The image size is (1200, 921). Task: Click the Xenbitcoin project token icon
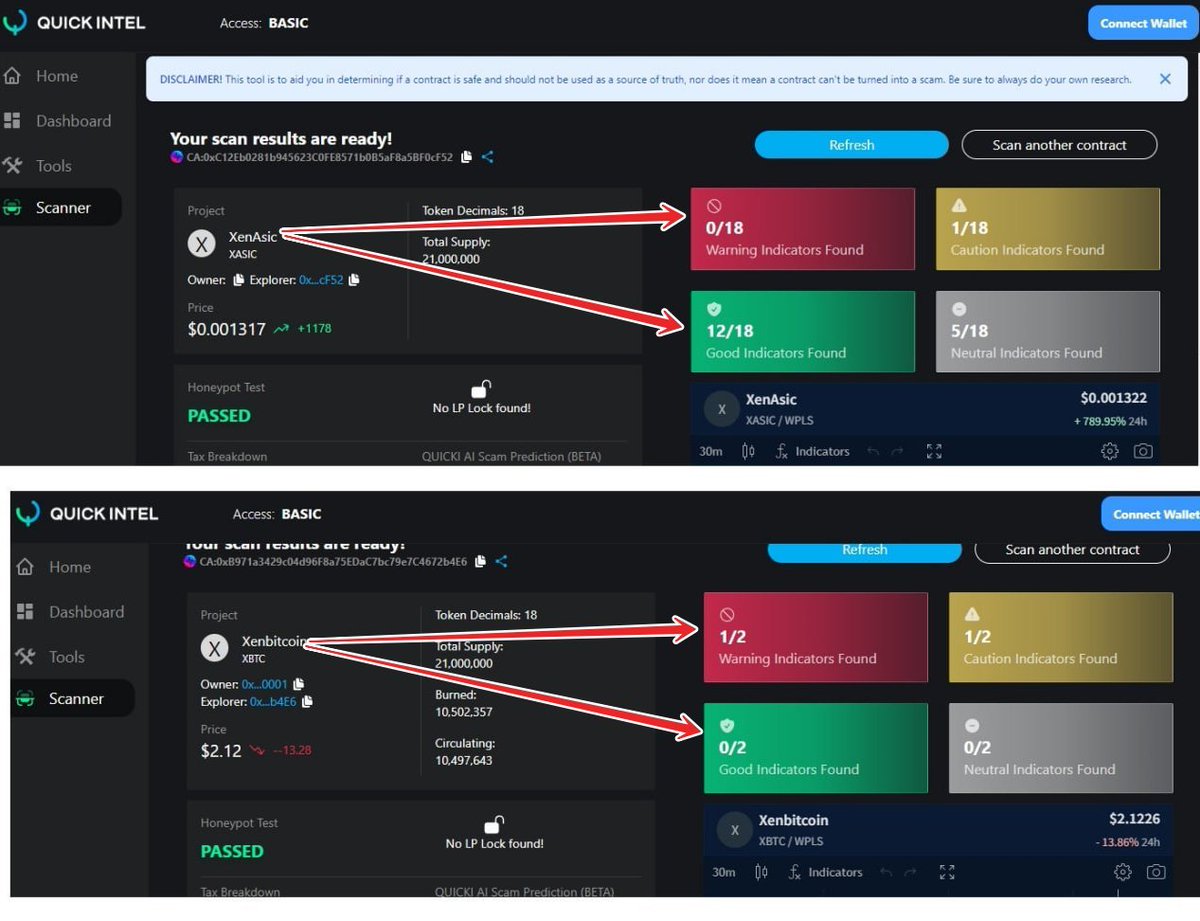[215, 648]
